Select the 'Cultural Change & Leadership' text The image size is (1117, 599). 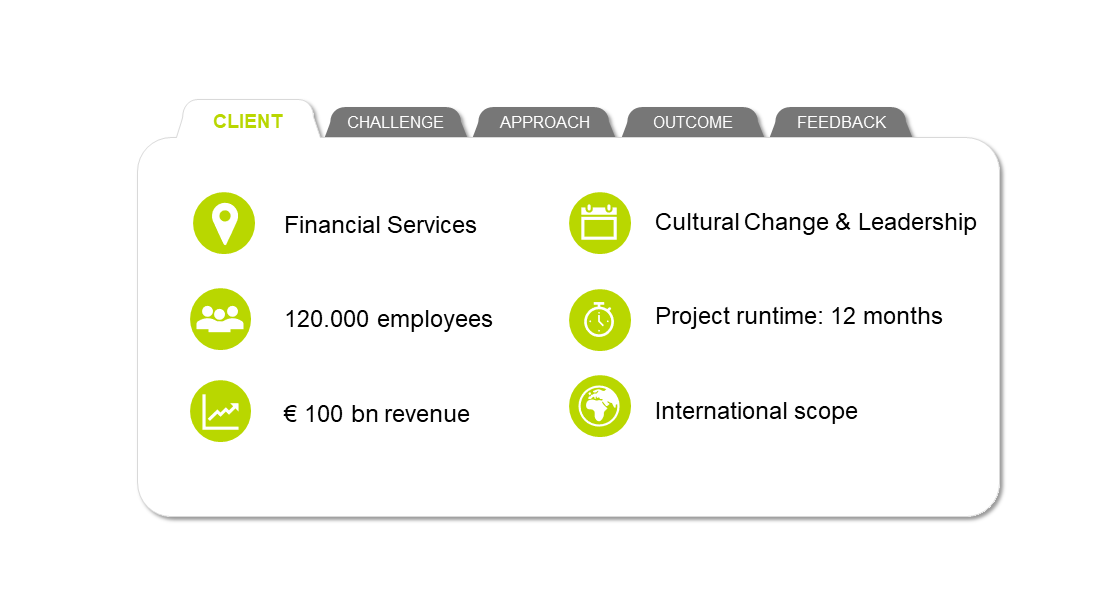point(815,222)
